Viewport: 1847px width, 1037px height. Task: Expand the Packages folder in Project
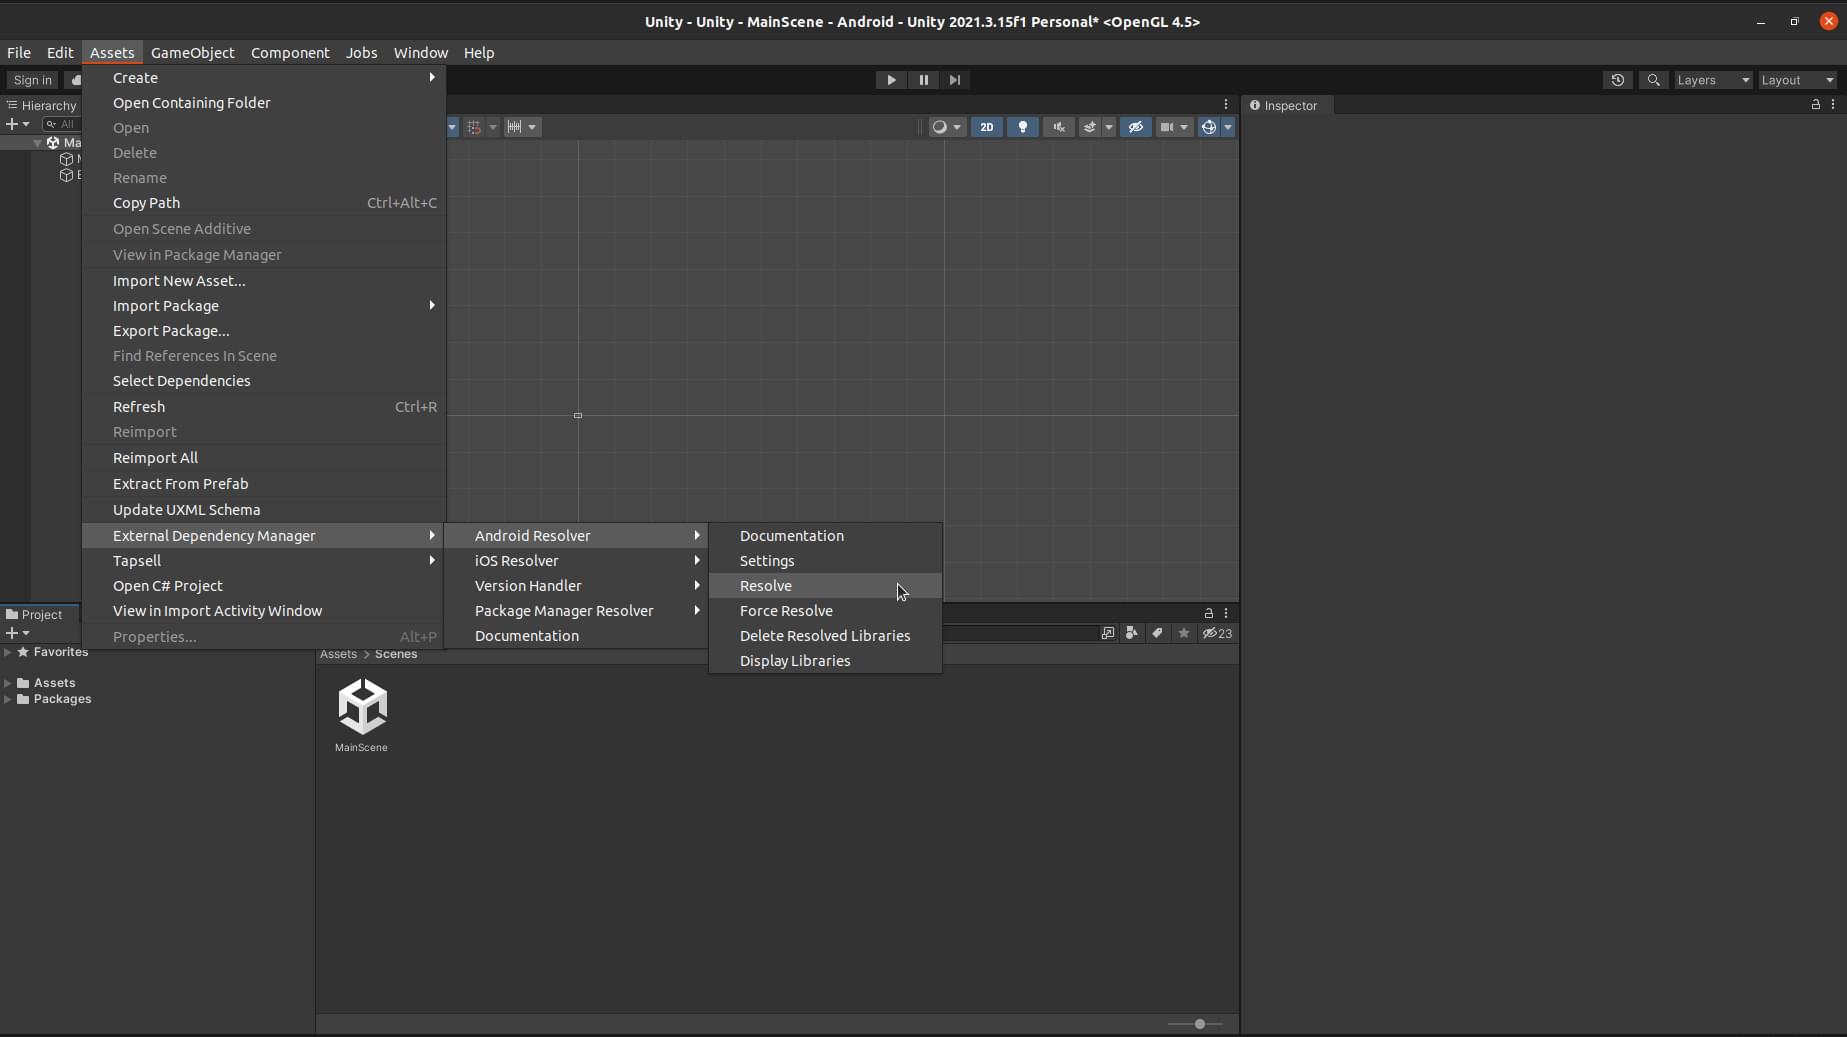pyautogui.click(x=8, y=699)
